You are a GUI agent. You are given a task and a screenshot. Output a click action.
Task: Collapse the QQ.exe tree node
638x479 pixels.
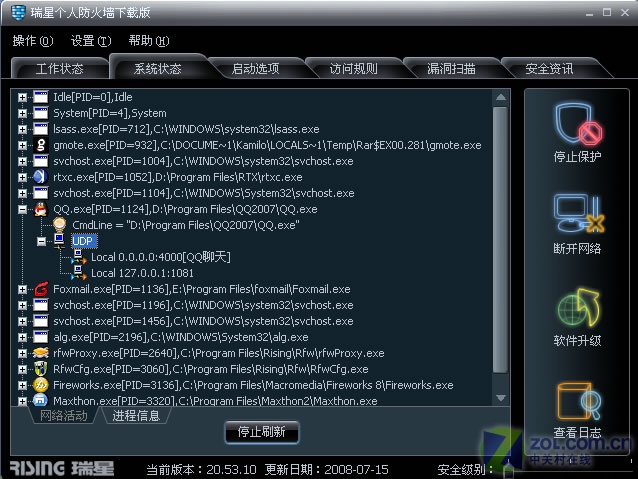22,209
